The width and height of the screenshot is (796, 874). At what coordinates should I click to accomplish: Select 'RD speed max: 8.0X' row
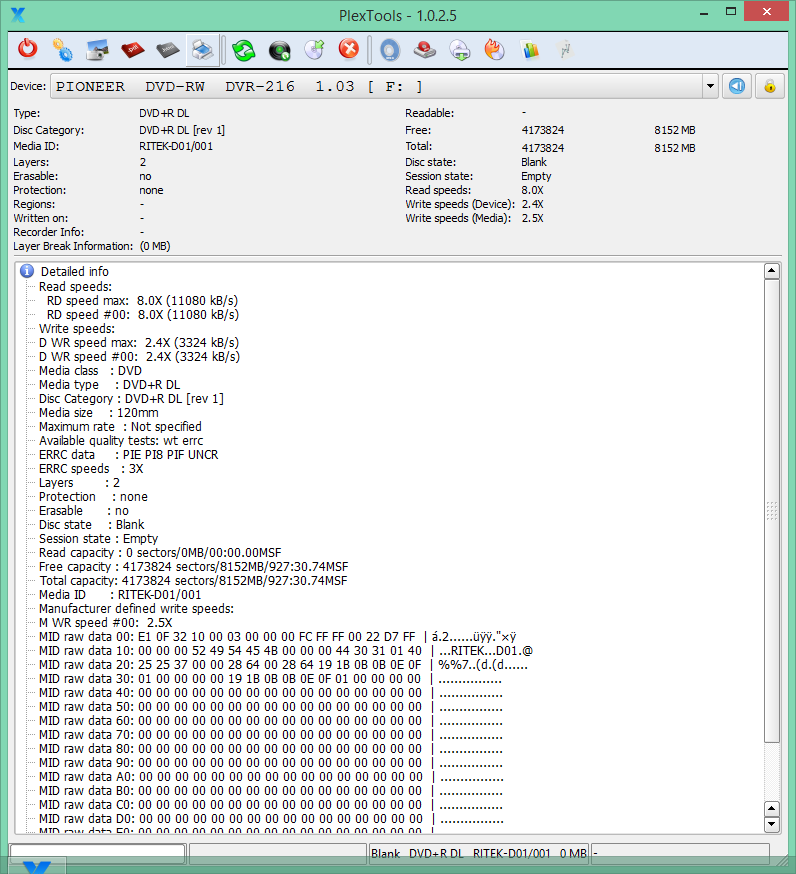pos(142,300)
